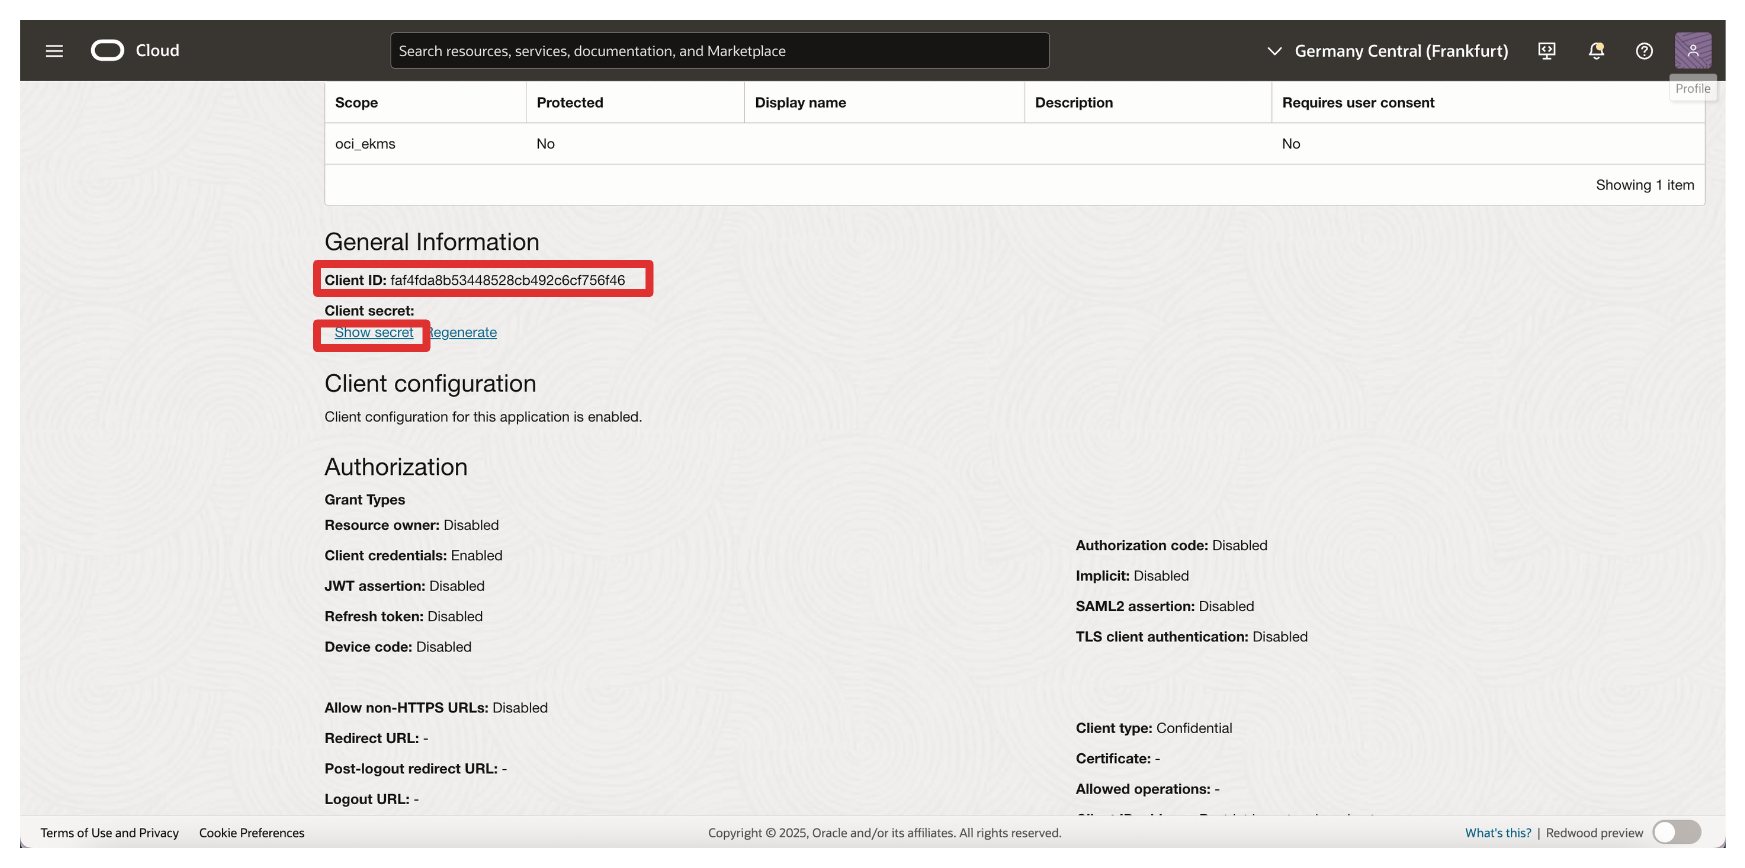Open the developer tools Cloud Shell icon
Image resolution: width=1745 pixels, height=868 pixels.
[x=1546, y=51]
